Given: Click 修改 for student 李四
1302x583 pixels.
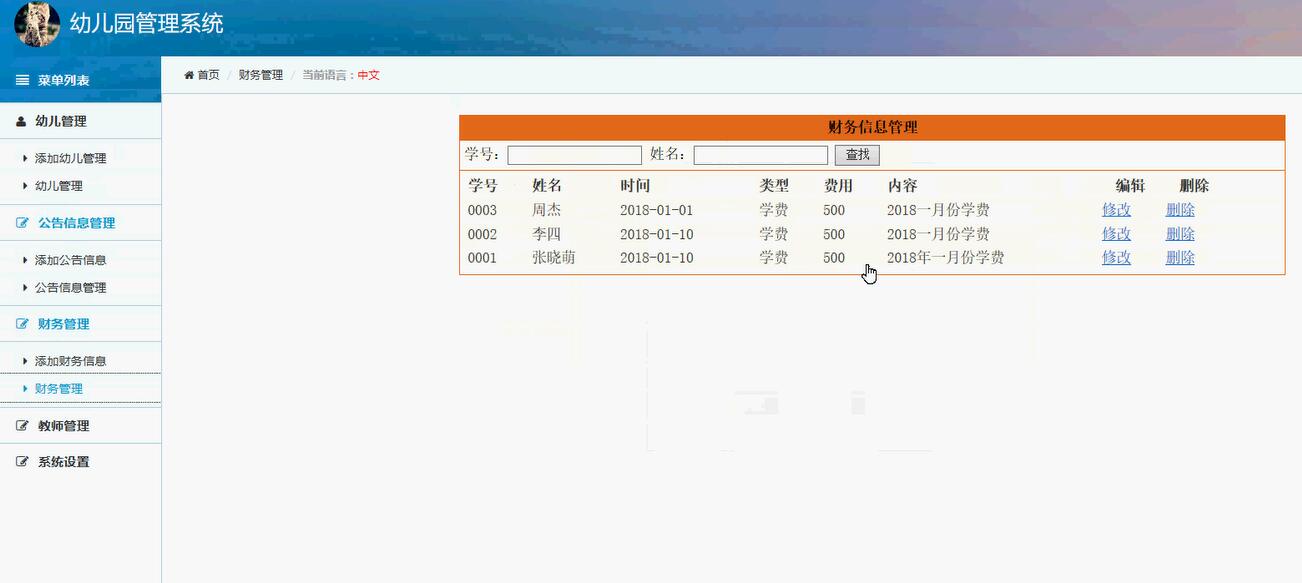Looking at the screenshot, I should pyautogui.click(x=1116, y=234).
